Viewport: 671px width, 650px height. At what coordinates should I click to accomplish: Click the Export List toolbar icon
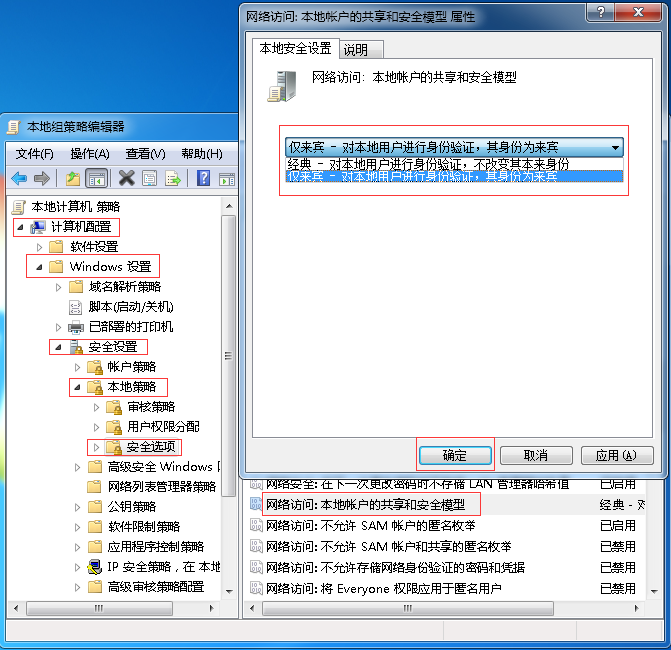173,178
